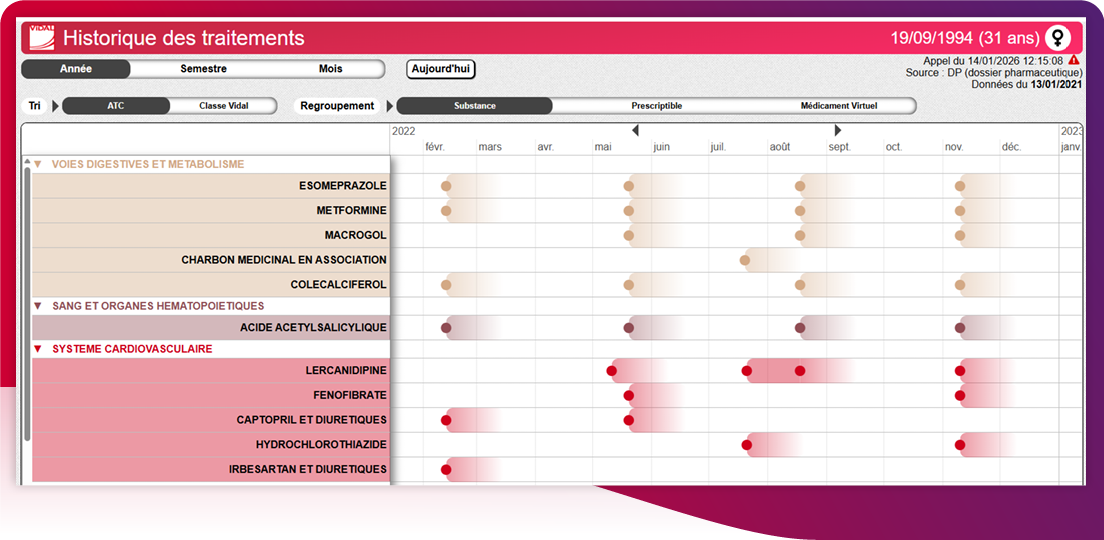Click the Aujourd'hui button
Image resolution: width=1104 pixels, height=540 pixels.
point(440,69)
